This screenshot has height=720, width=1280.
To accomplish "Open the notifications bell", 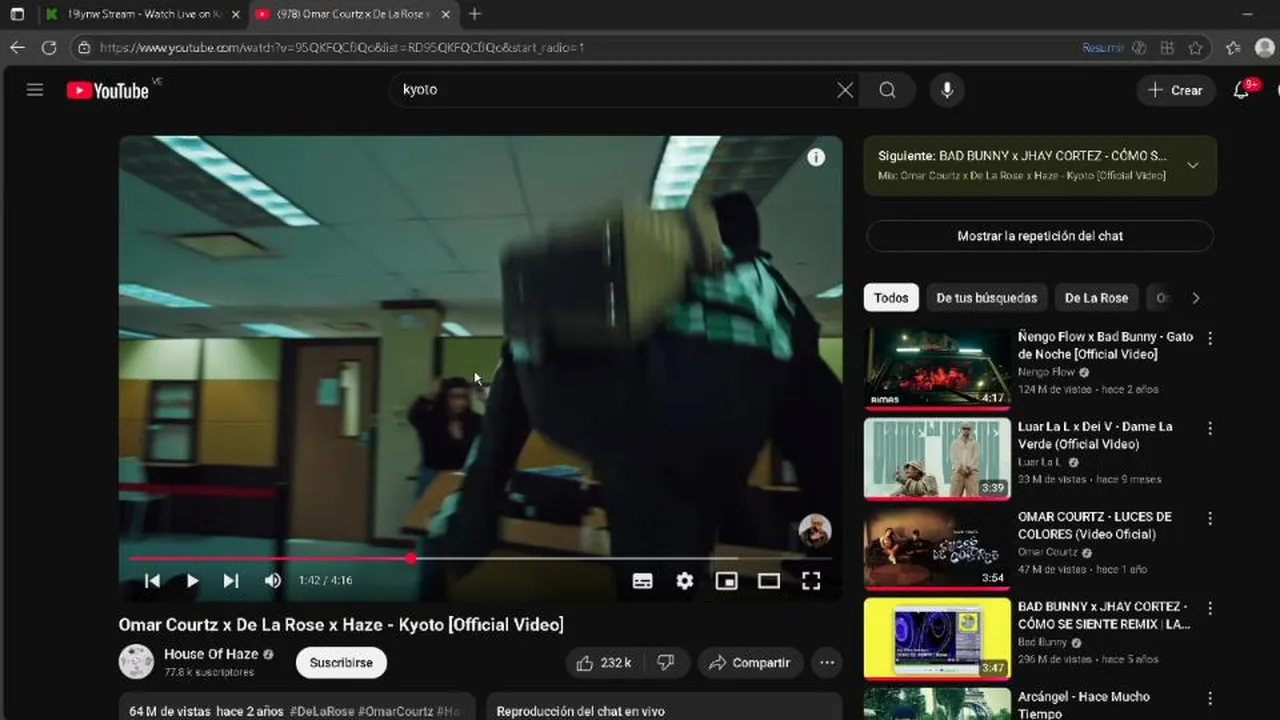I will coord(1241,90).
